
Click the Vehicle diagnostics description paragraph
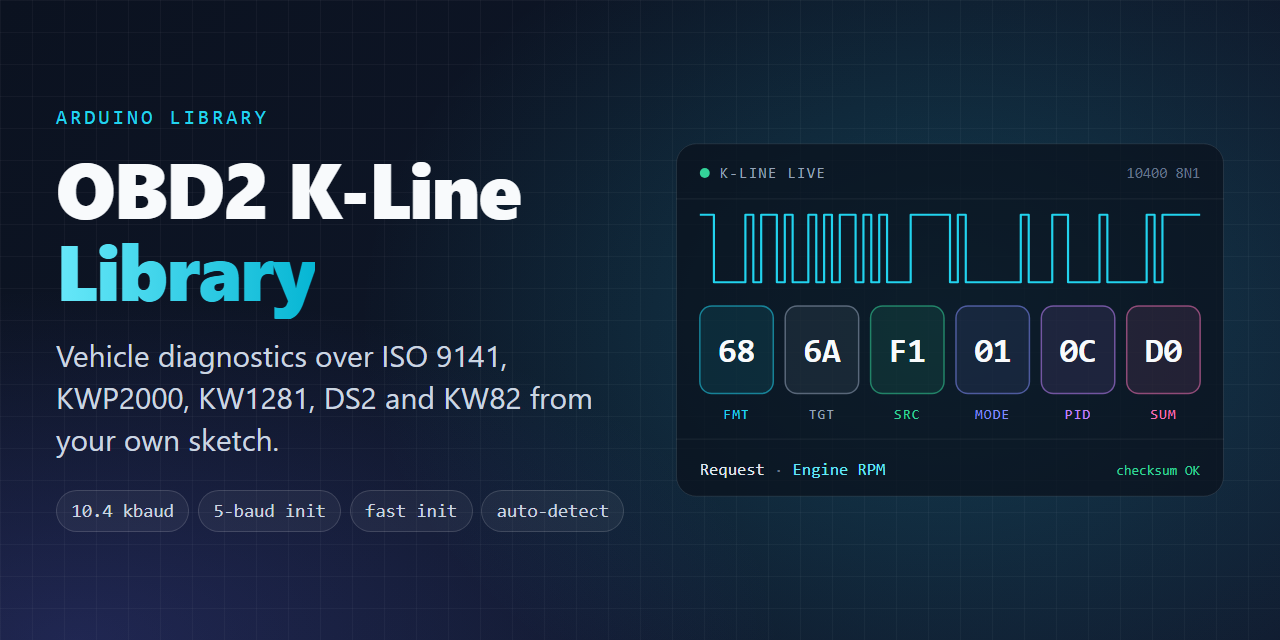click(x=324, y=399)
